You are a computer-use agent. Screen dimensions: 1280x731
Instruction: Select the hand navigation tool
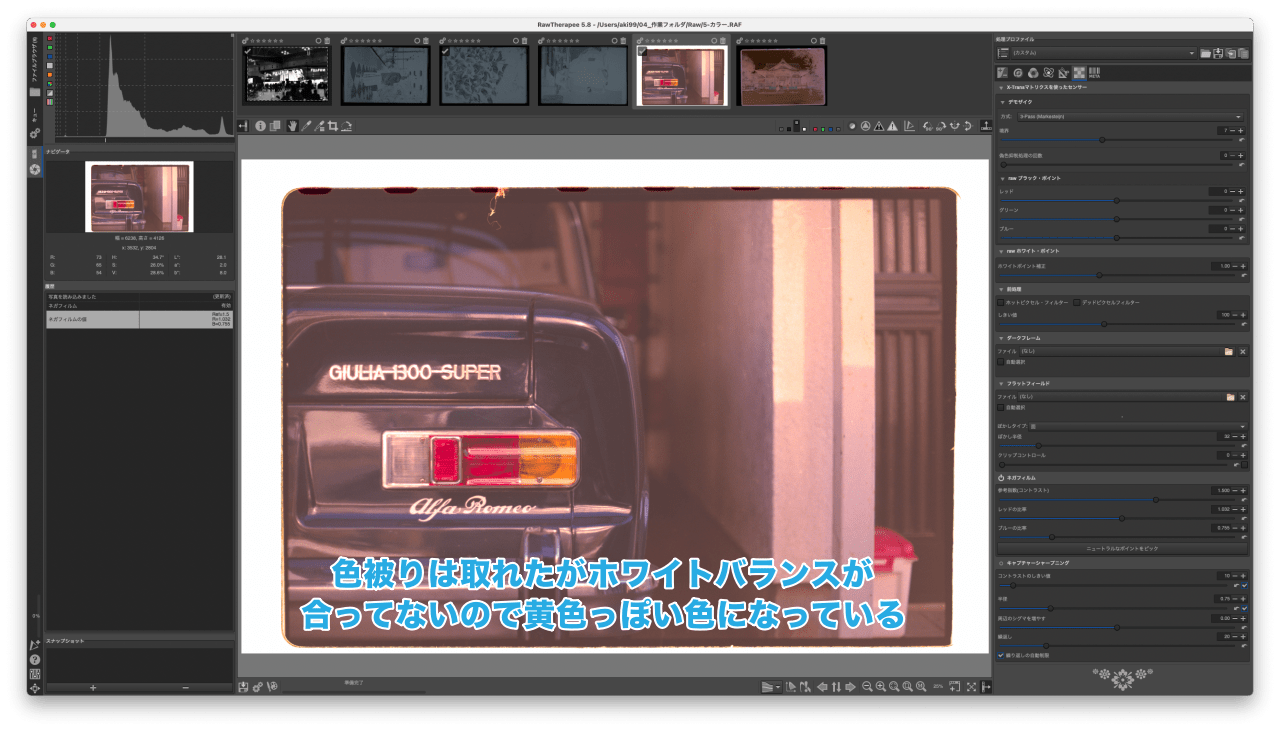click(x=292, y=126)
